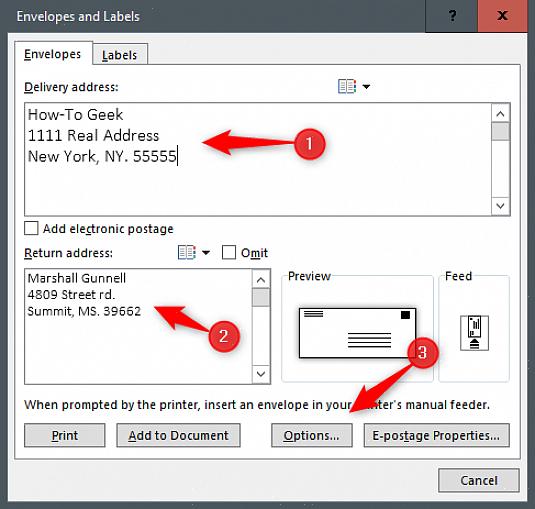Click the envelope feed method icon

[x=474, y=333]
